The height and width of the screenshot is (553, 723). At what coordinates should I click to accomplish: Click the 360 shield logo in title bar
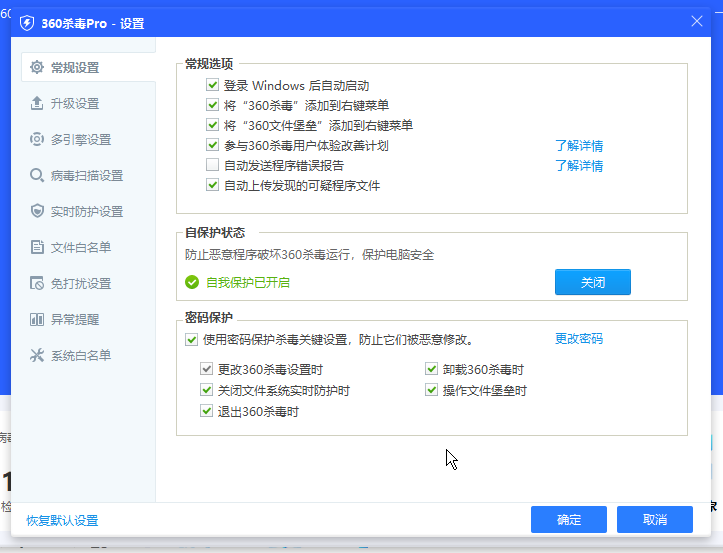click(27, 23)
